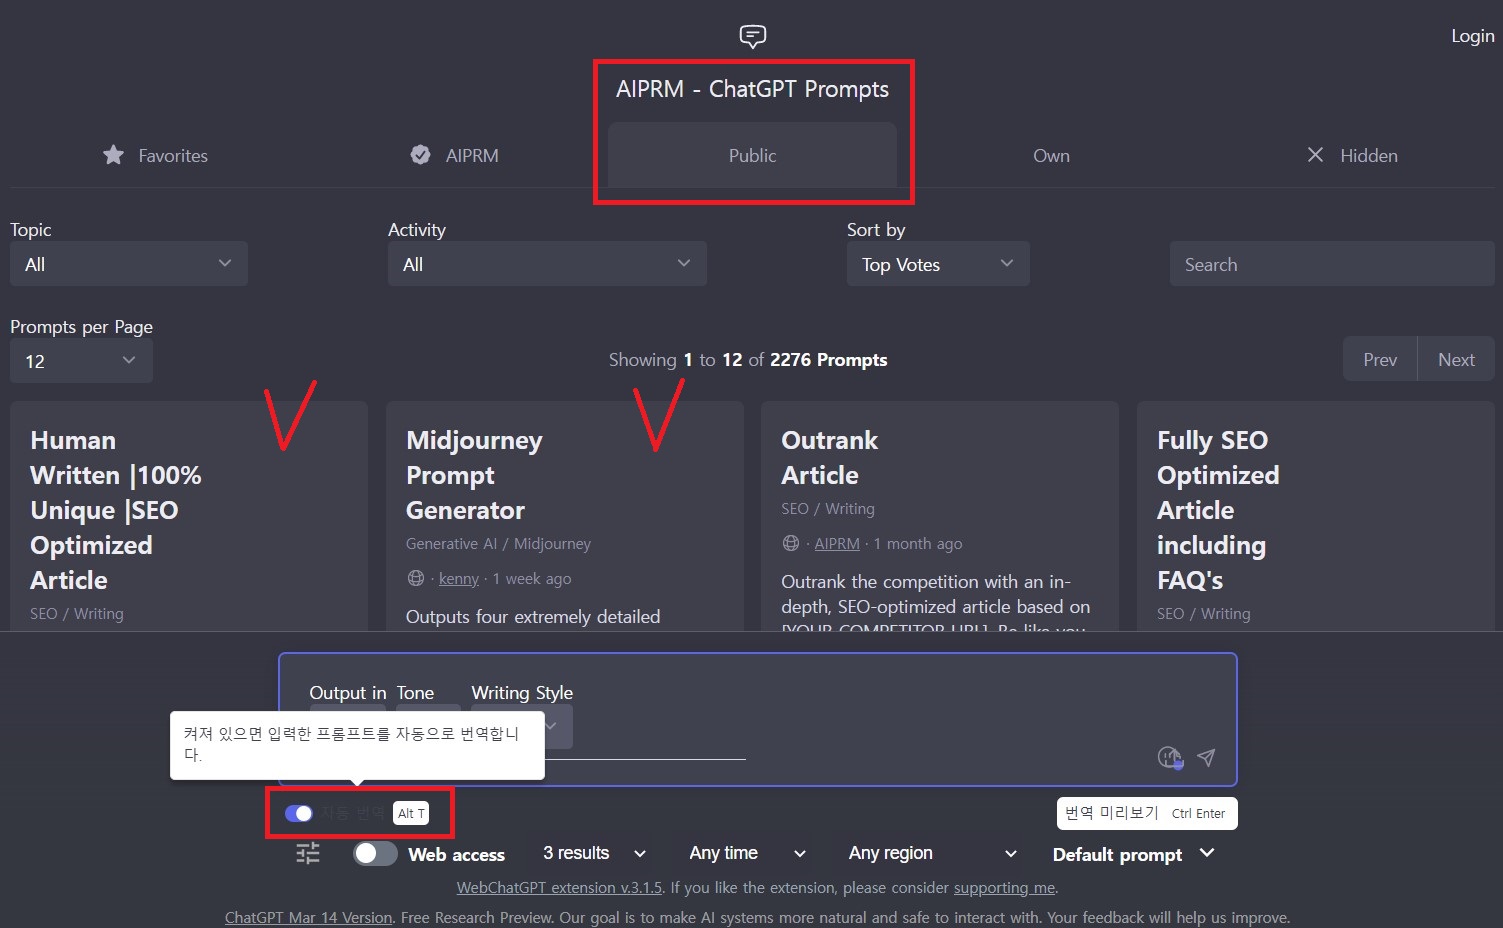
Task: Switch to the Own tab
Action: 1051,155
